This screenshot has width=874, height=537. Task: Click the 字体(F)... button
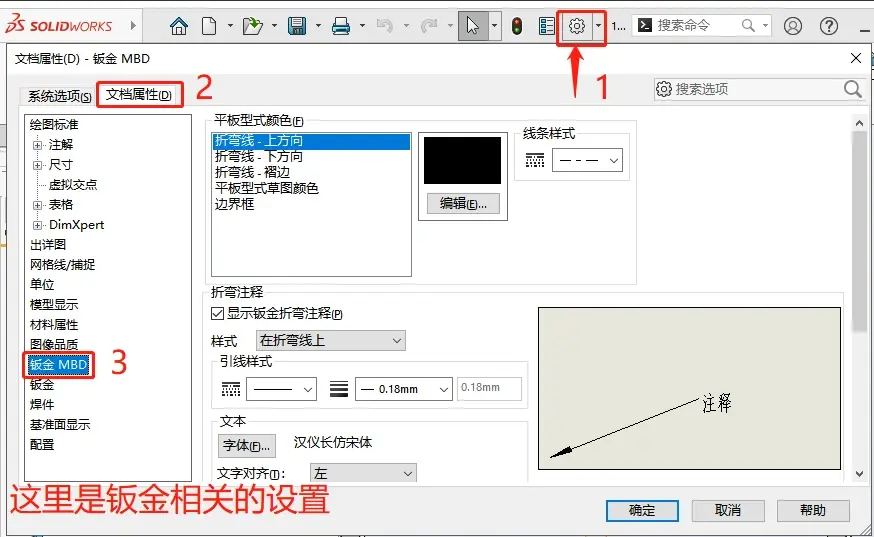(x=246, y=446)
